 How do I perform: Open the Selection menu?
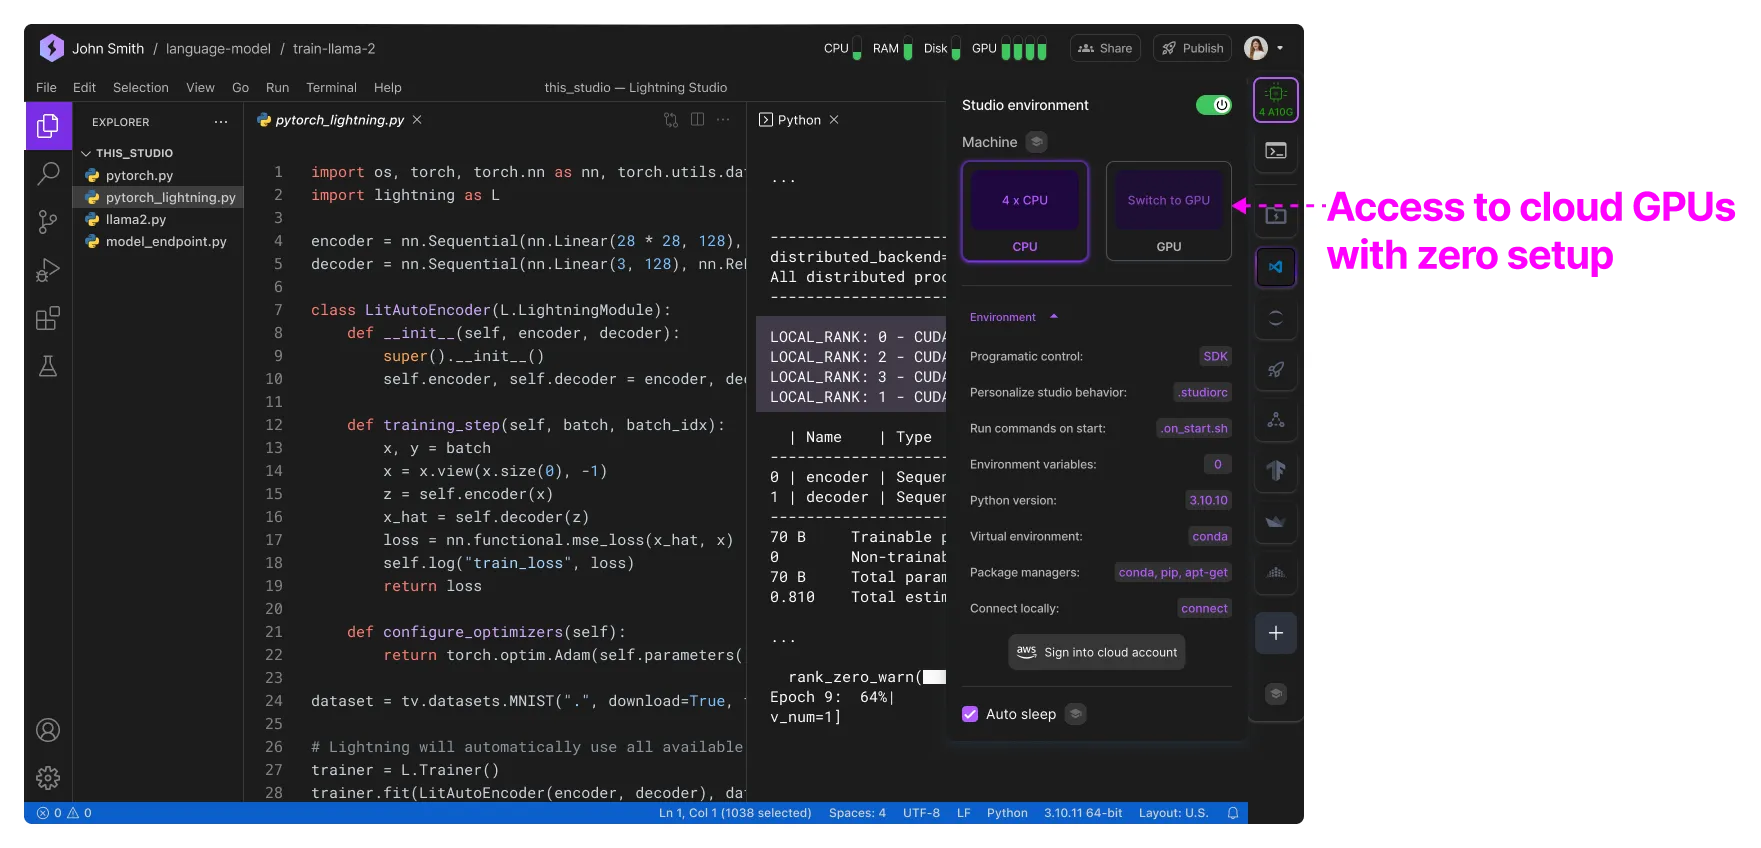[141, 88]
